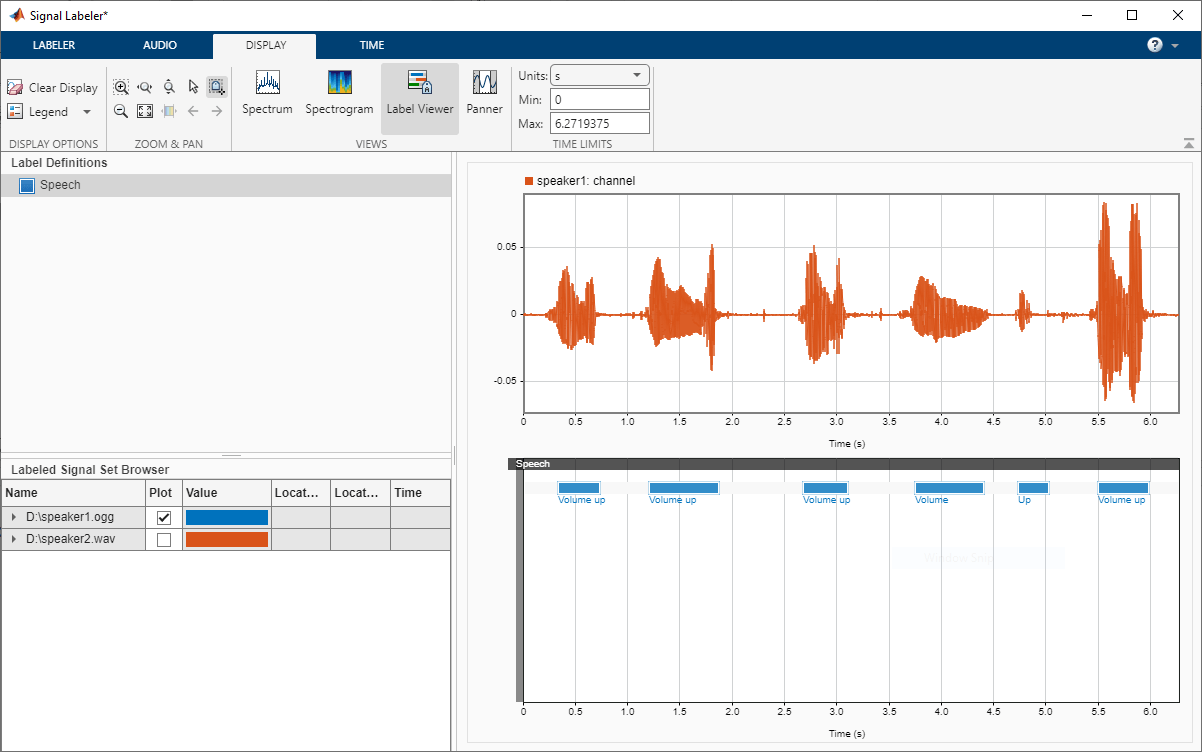Screen dimensions: 1202x752
Task: Open the Spectrogram view
Action: tap(339, 94)
